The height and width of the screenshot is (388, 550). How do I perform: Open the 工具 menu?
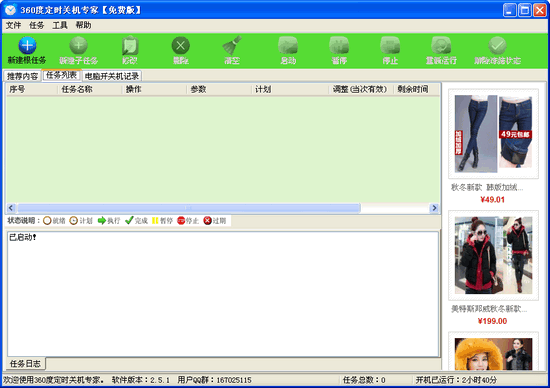pyautogui.click(x=60, y=25)
